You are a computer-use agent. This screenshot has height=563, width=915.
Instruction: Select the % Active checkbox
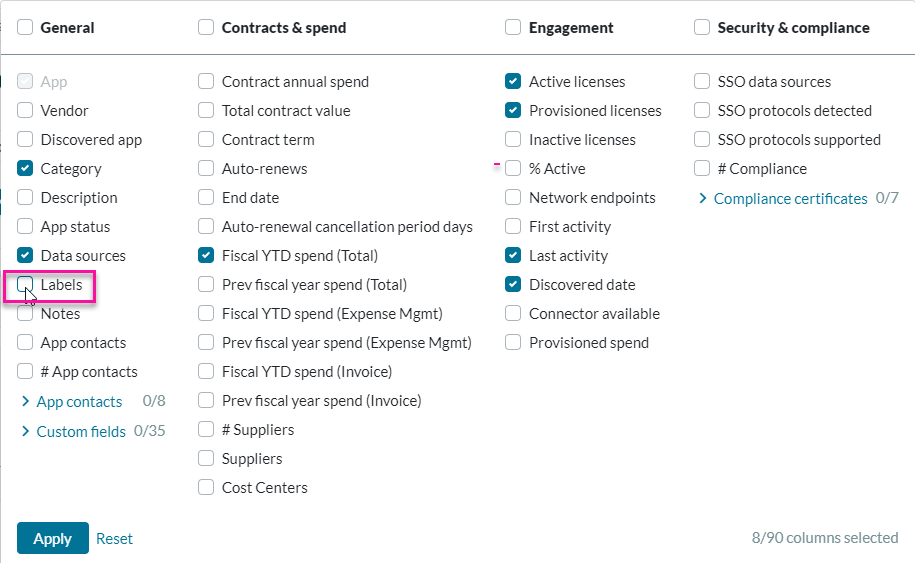coord(513,169)
